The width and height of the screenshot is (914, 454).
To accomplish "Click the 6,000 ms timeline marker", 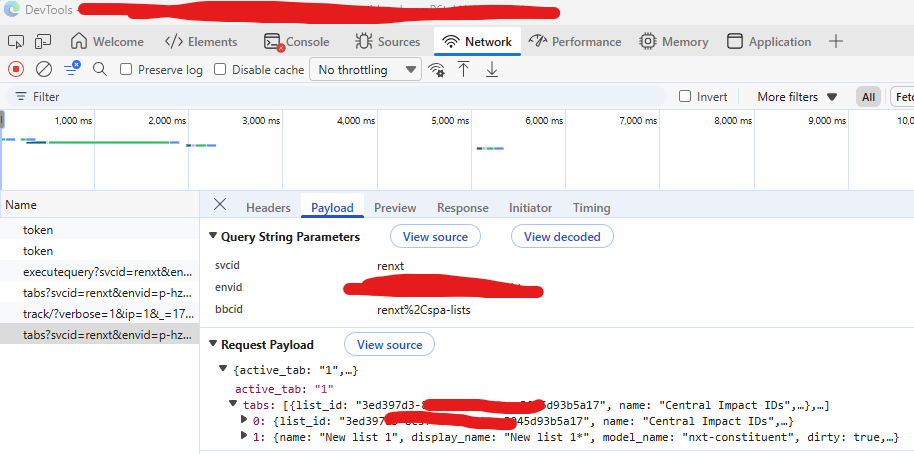I will [544, 121].
